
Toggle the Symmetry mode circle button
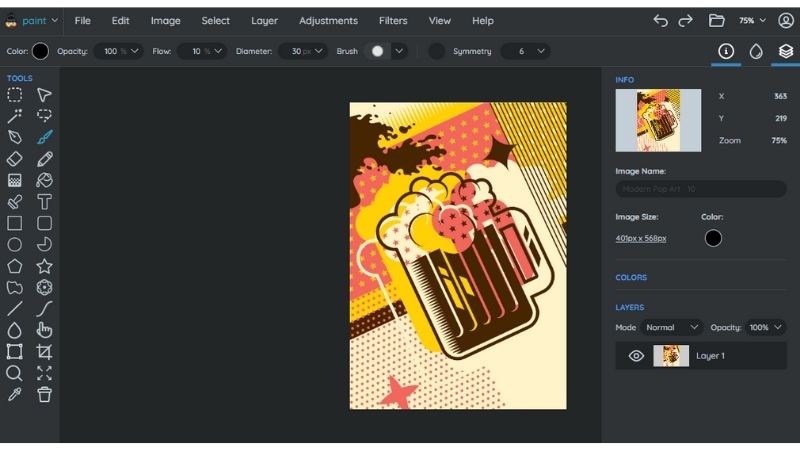pyautogui.click(x=436, y=51)
